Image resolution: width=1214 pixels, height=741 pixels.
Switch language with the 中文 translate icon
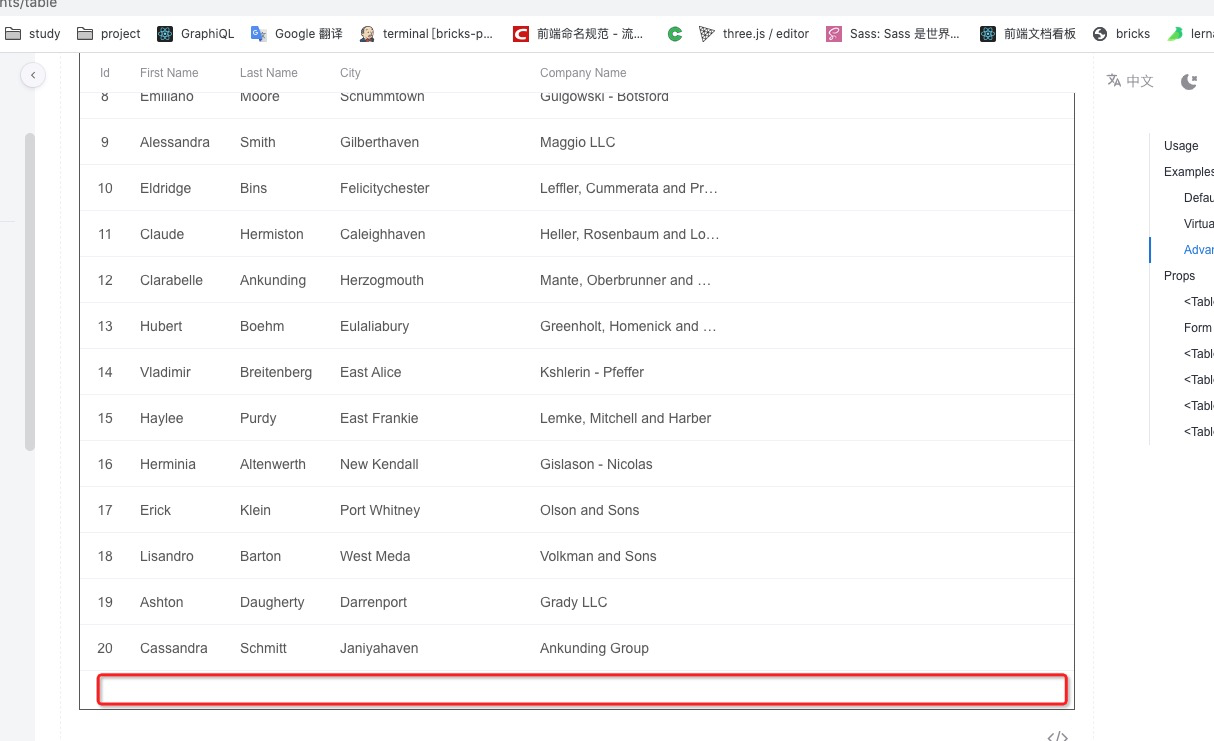click(x=1130, y=81)
